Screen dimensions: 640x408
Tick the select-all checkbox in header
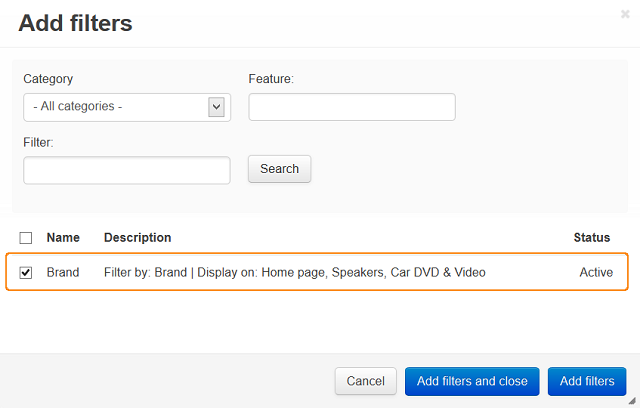pos(26,238)
